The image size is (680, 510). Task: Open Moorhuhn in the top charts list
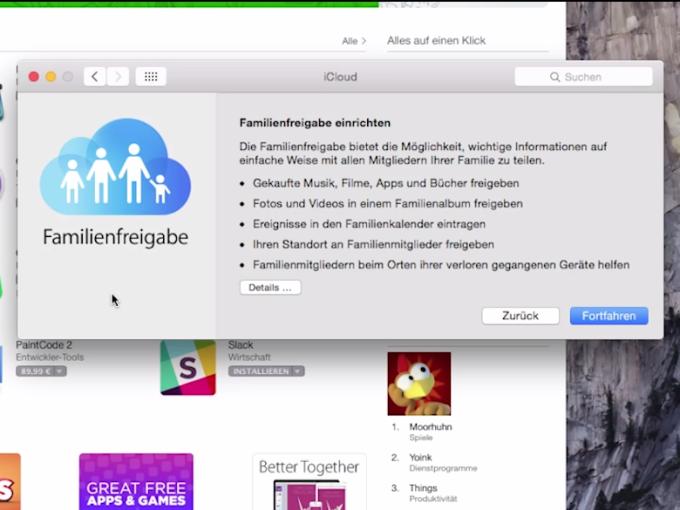pos(431,427)
